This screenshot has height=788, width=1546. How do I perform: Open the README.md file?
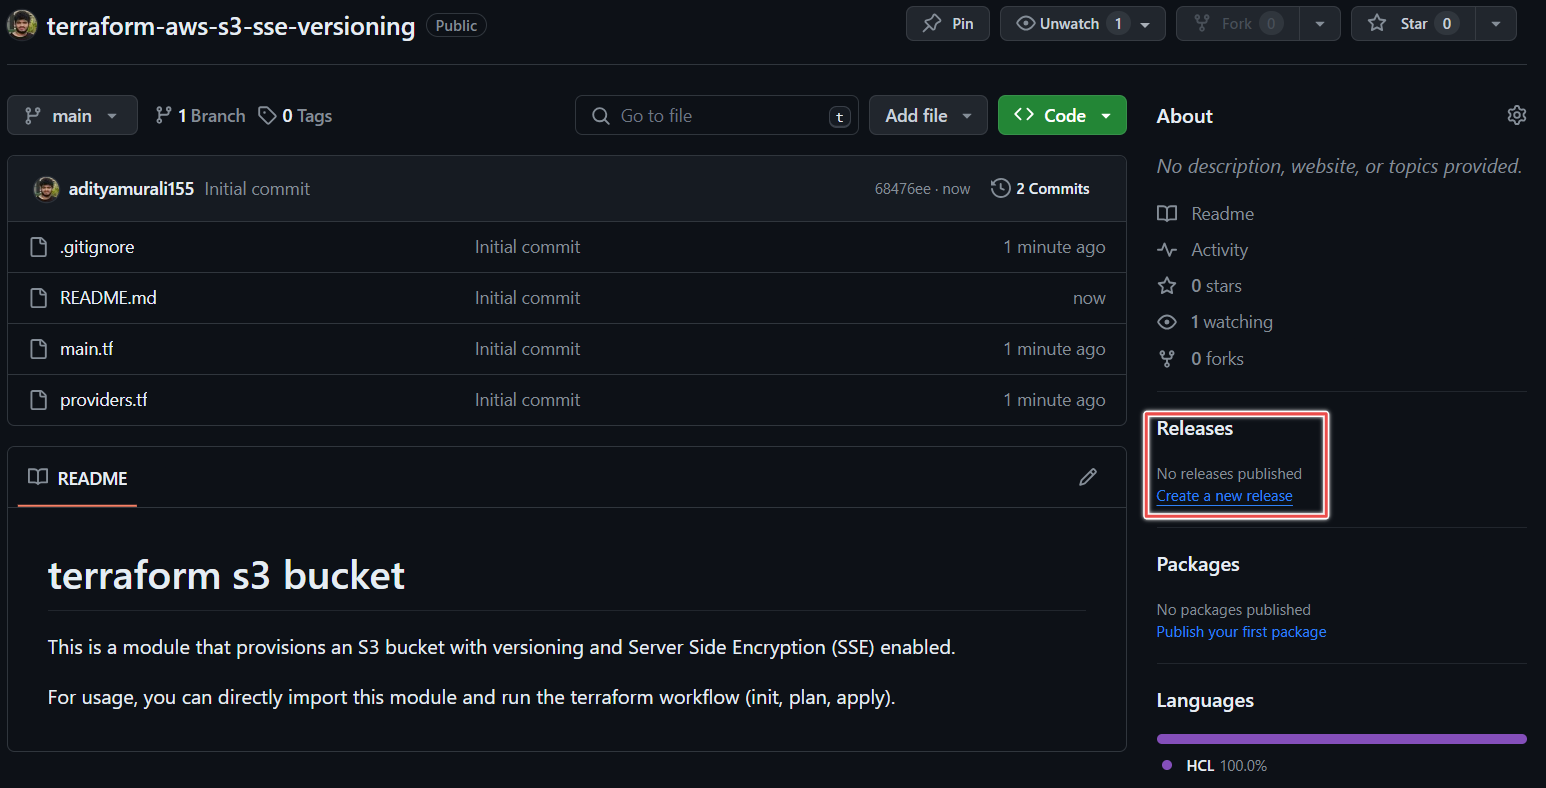108,298
